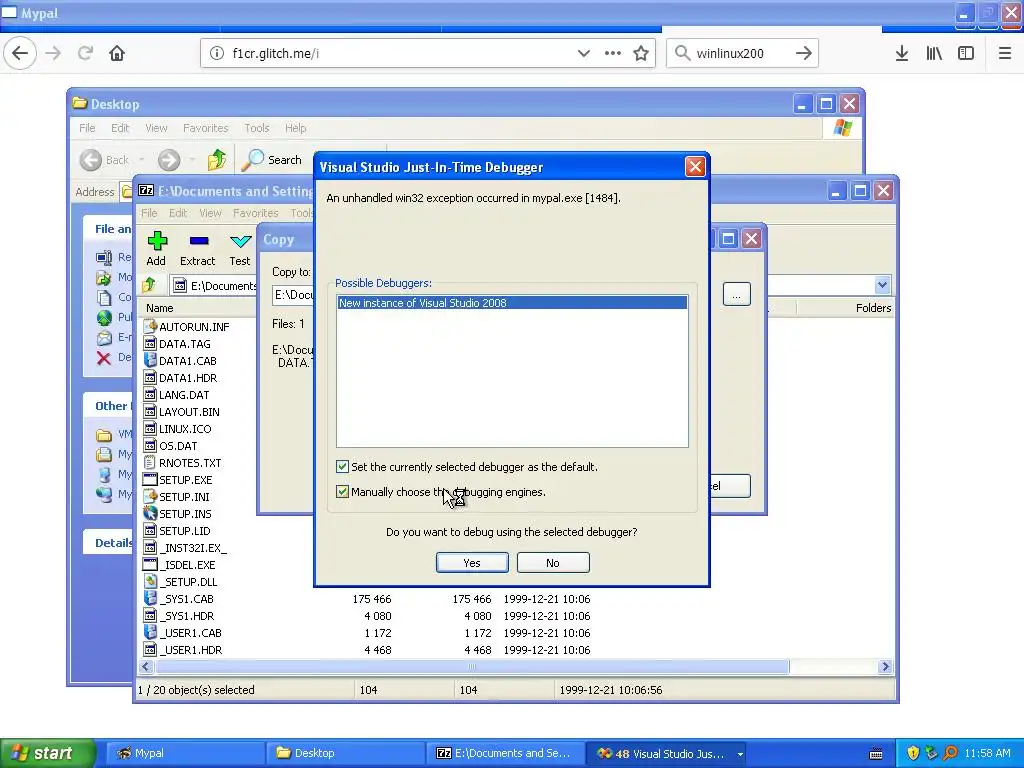Open Desktop window Favorites menu
The image size is (1024, 768).
[206, 128]
